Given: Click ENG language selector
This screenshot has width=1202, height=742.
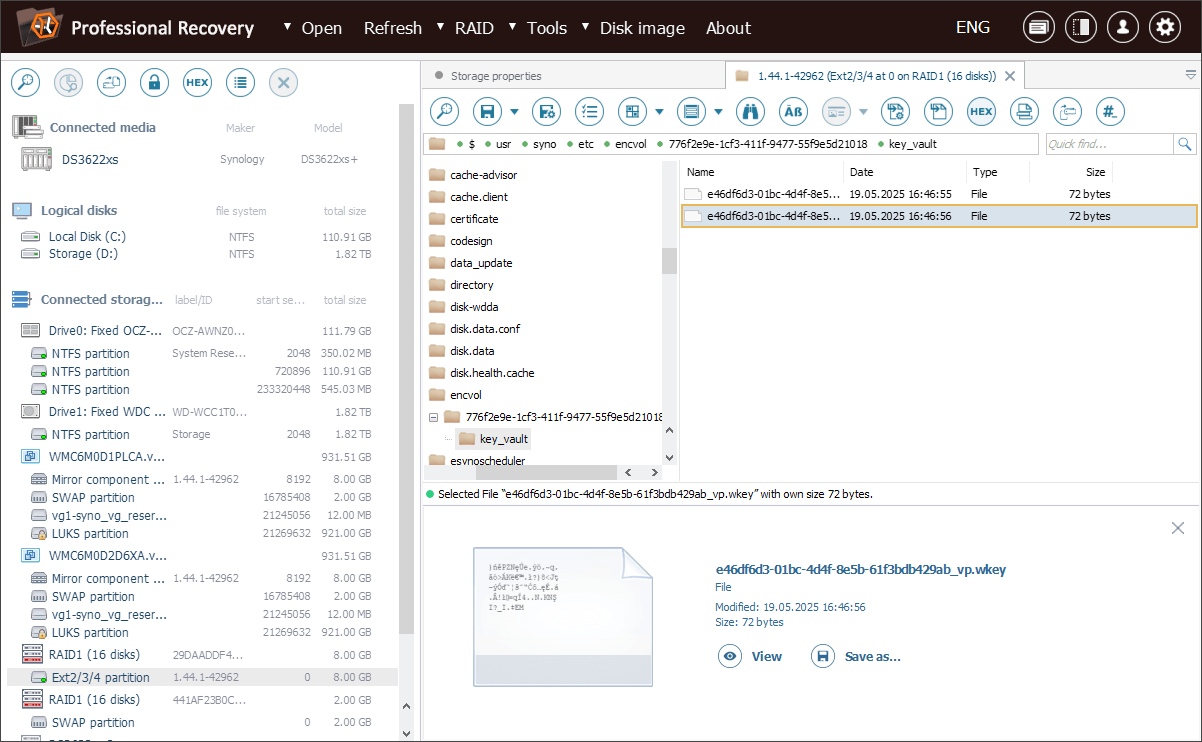Looking at the screenshot, I should [x=973, y=28].
